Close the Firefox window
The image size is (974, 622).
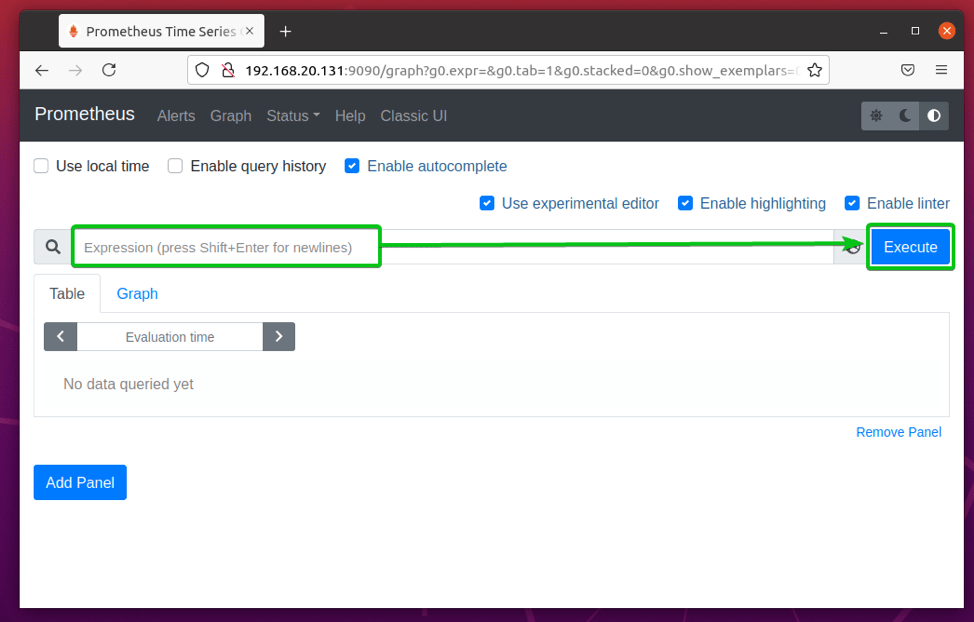click(947, 30)
